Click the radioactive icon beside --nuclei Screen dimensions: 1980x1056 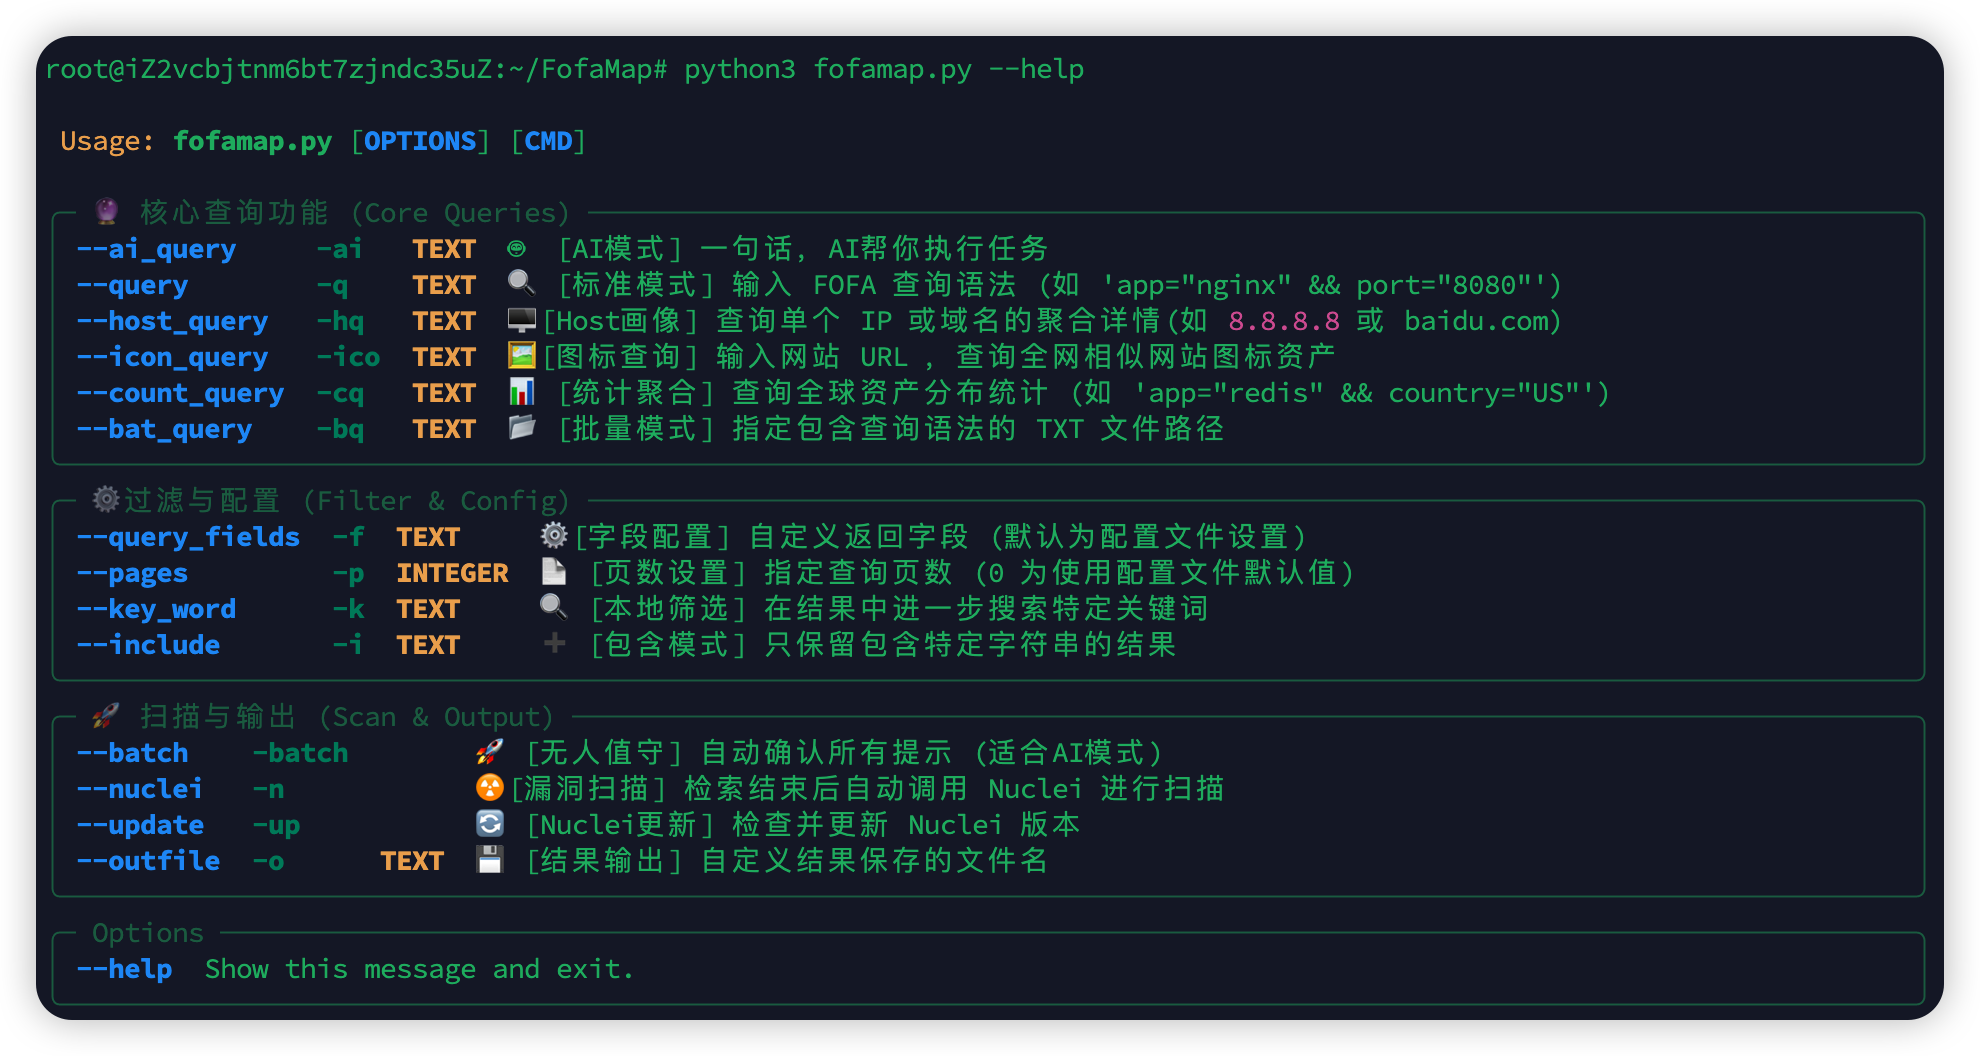[489, 788]
